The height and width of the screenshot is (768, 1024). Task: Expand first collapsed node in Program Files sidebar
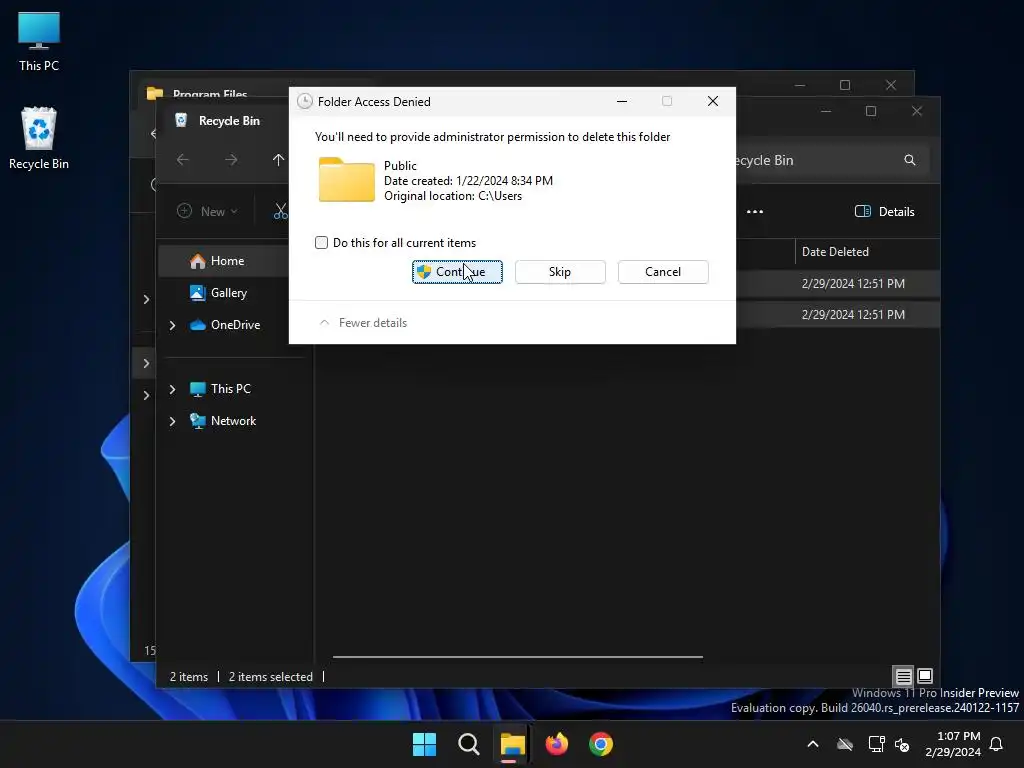click(146, 300)
